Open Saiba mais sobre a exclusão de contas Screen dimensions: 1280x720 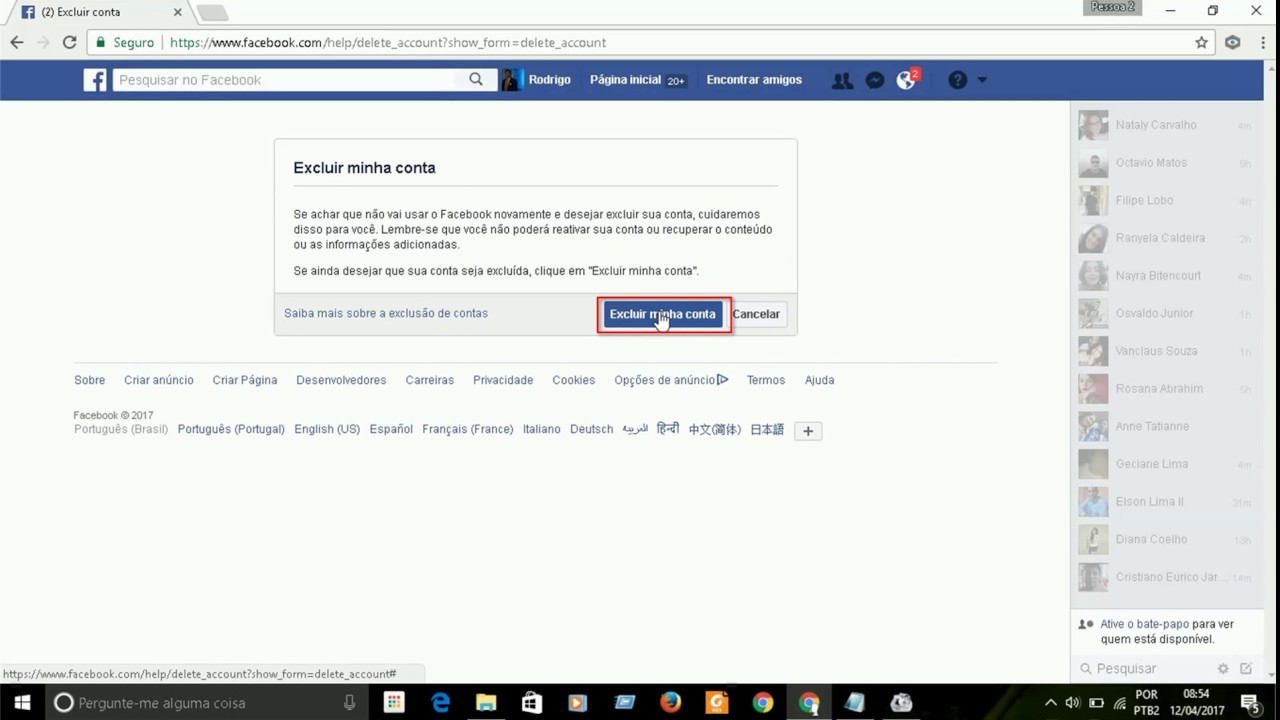386,313
